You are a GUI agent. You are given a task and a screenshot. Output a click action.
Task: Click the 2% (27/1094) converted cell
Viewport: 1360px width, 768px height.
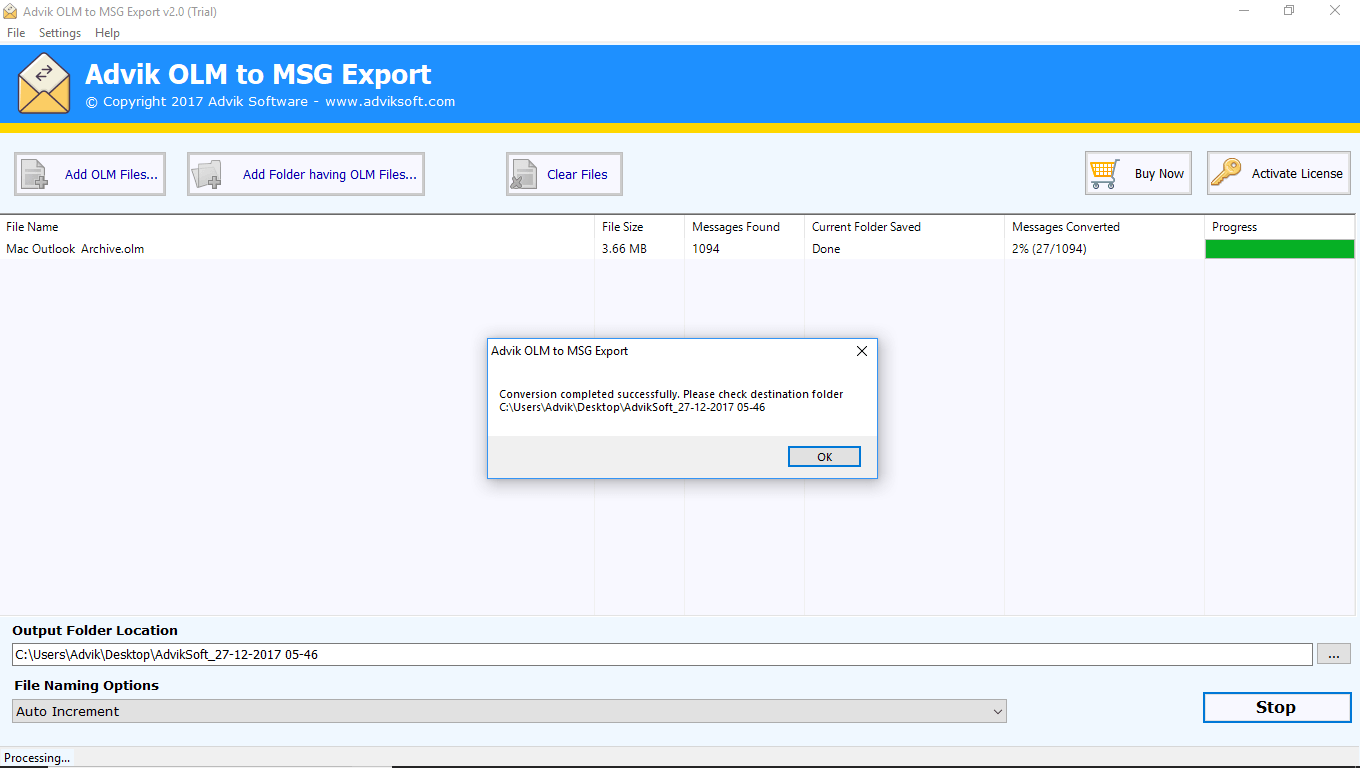tap(1049, 249)
